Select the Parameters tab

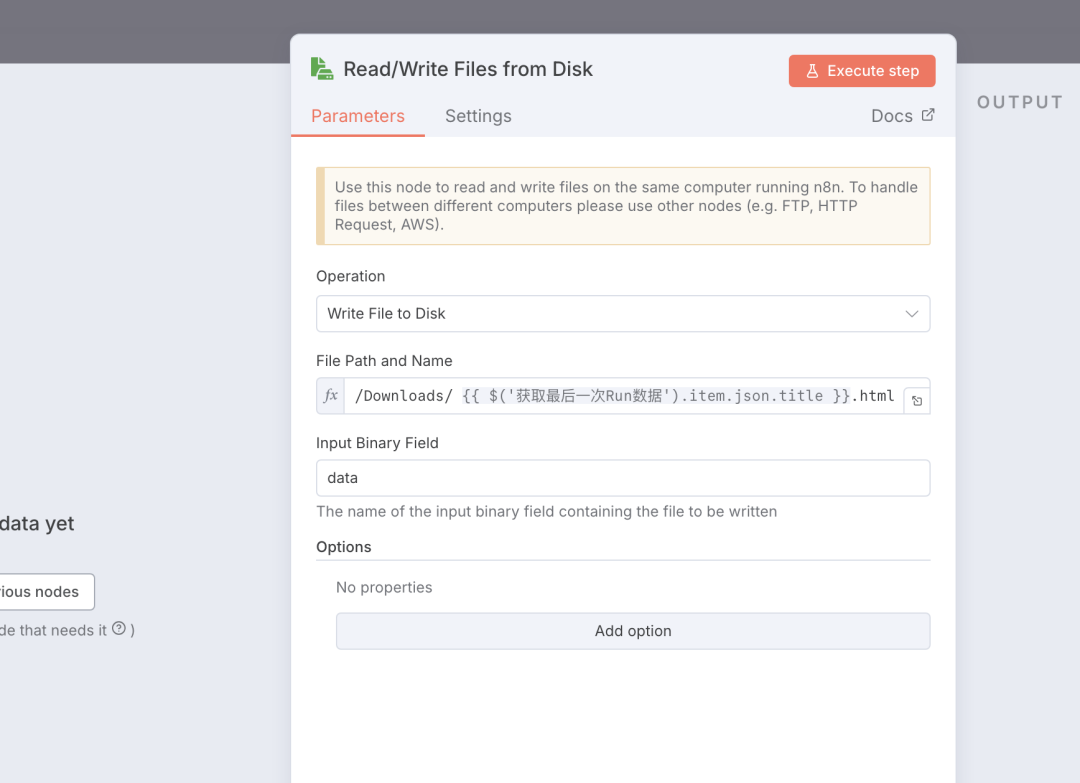[x=358, y=116]
